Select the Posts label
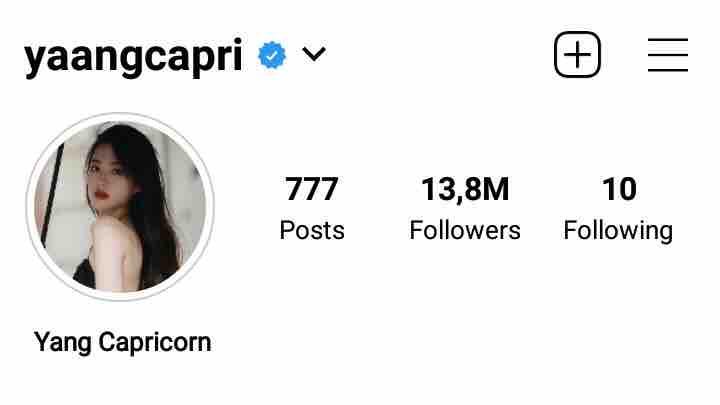The height and width of the screenshot is (405, 720). 312,230
